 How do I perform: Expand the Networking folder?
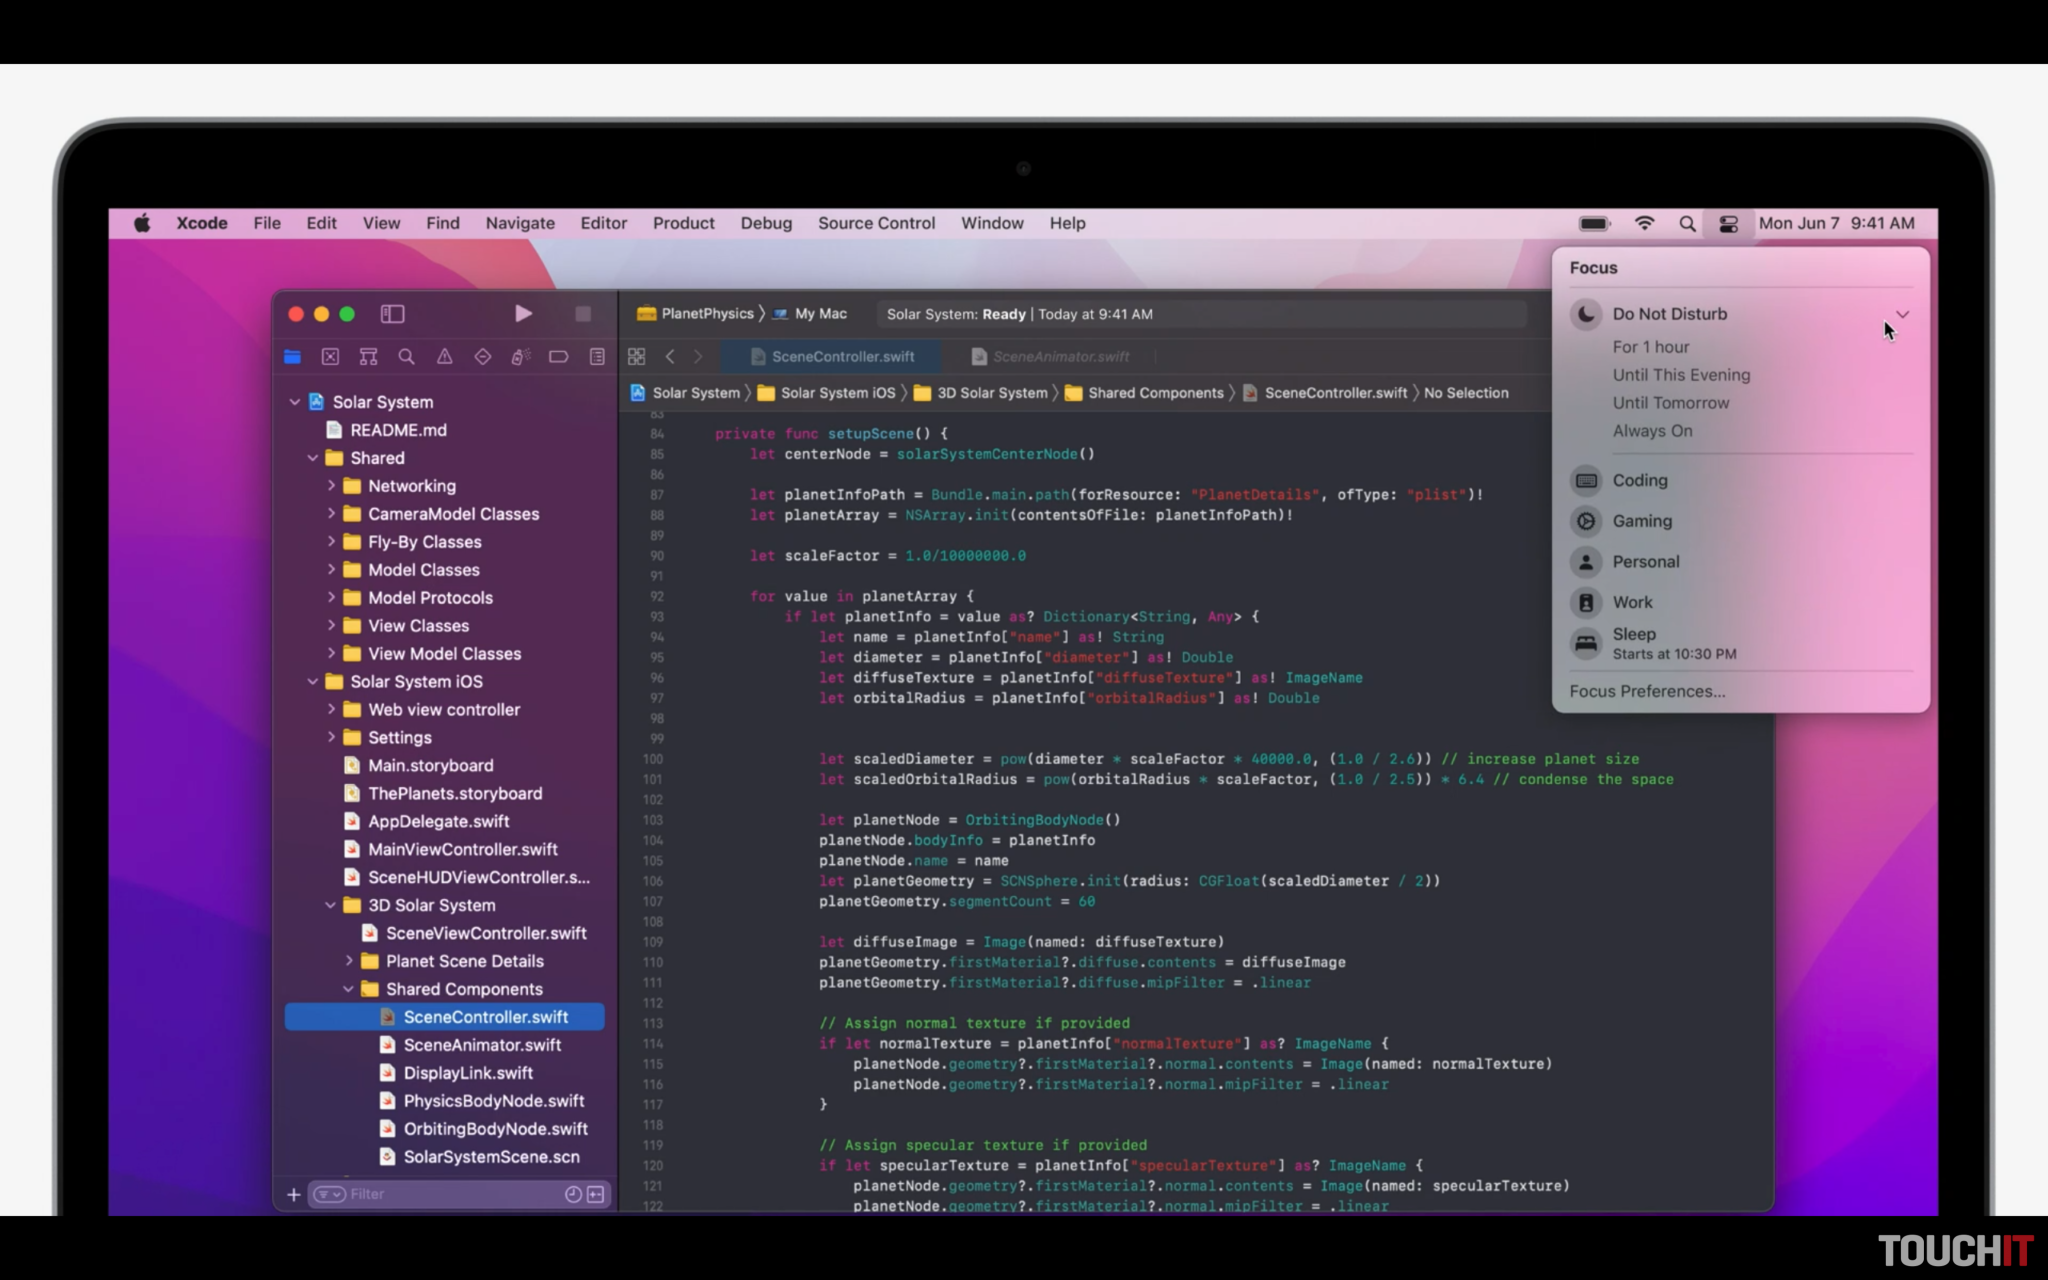click(331, 486)
